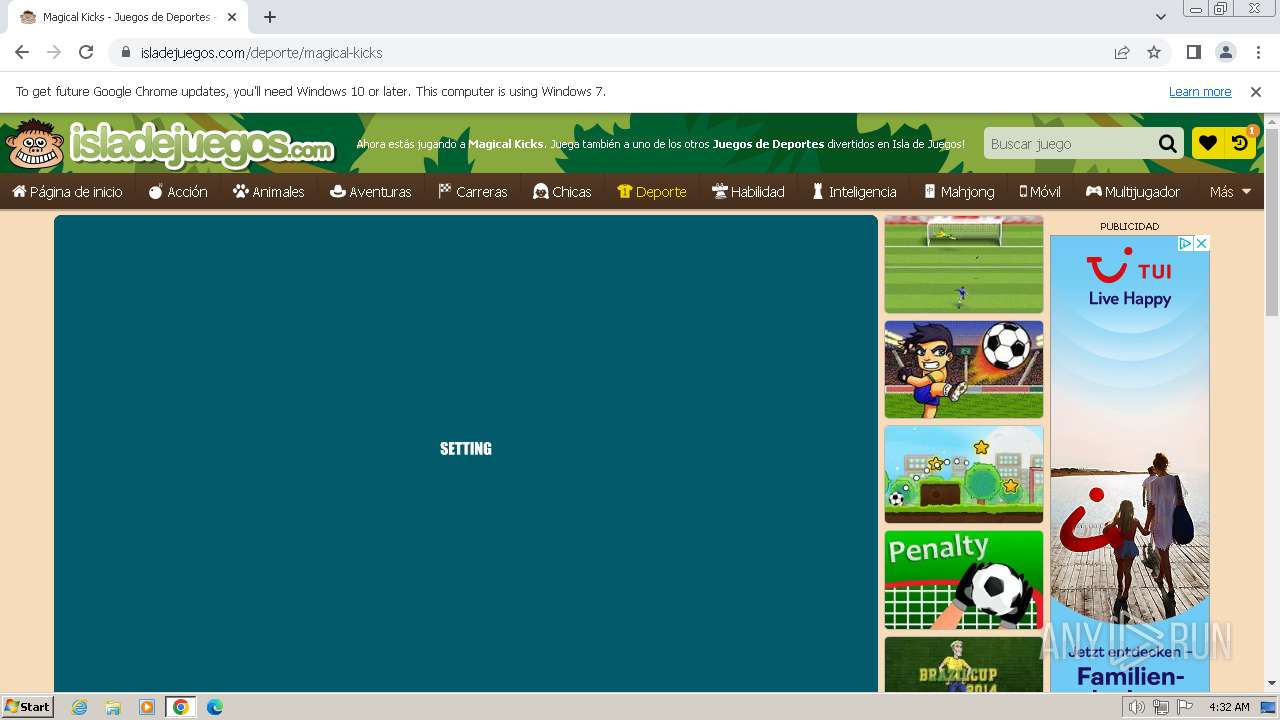The width and height of the screenshot is (1280, 720).
Task: Open Chrome profile avatar
Action: 1225,53
